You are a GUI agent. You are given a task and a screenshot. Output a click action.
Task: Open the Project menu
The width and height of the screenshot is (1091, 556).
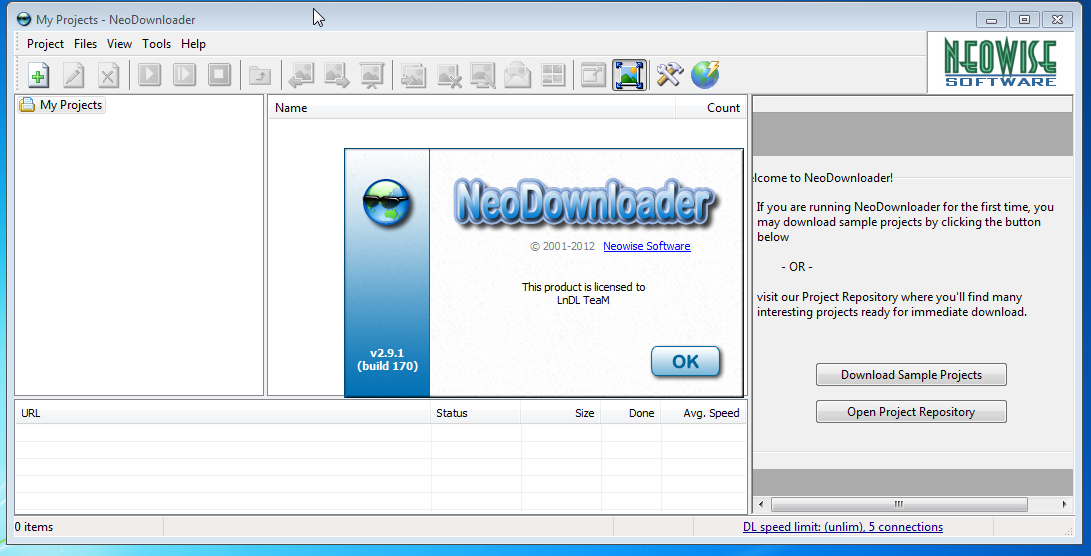coord(45,44)
